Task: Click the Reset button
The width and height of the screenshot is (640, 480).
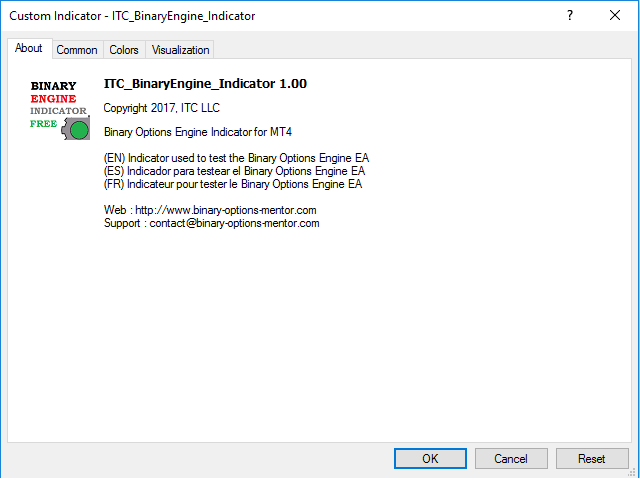Action: click(x=592, y=458)
